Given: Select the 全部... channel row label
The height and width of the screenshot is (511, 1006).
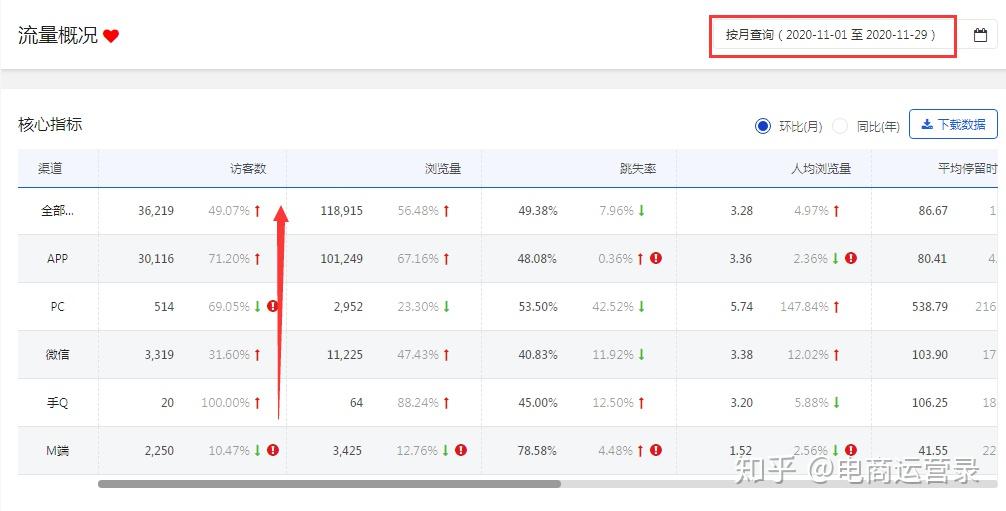Looking at the screenshot, I should [x=58, y=211].
